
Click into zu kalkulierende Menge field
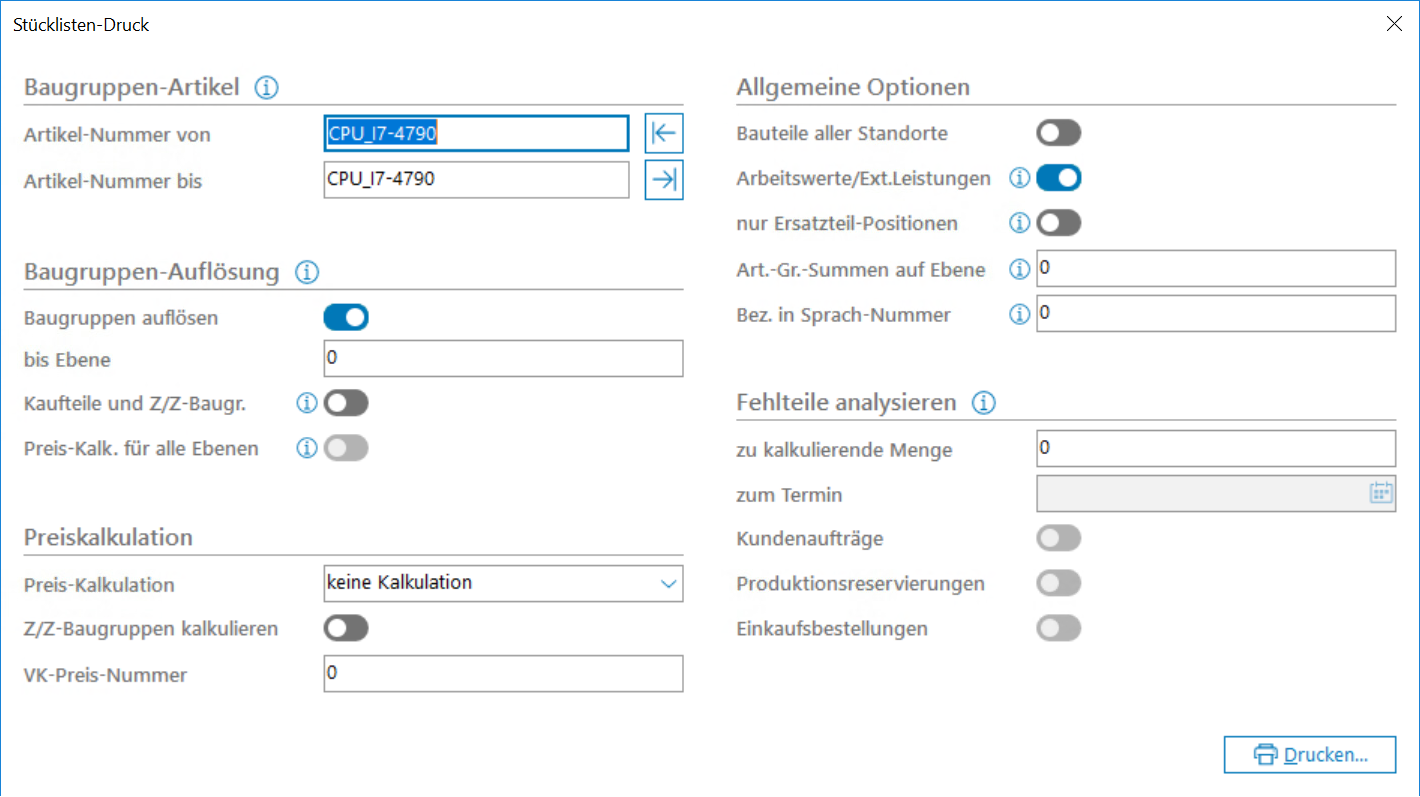[1215, 449]
